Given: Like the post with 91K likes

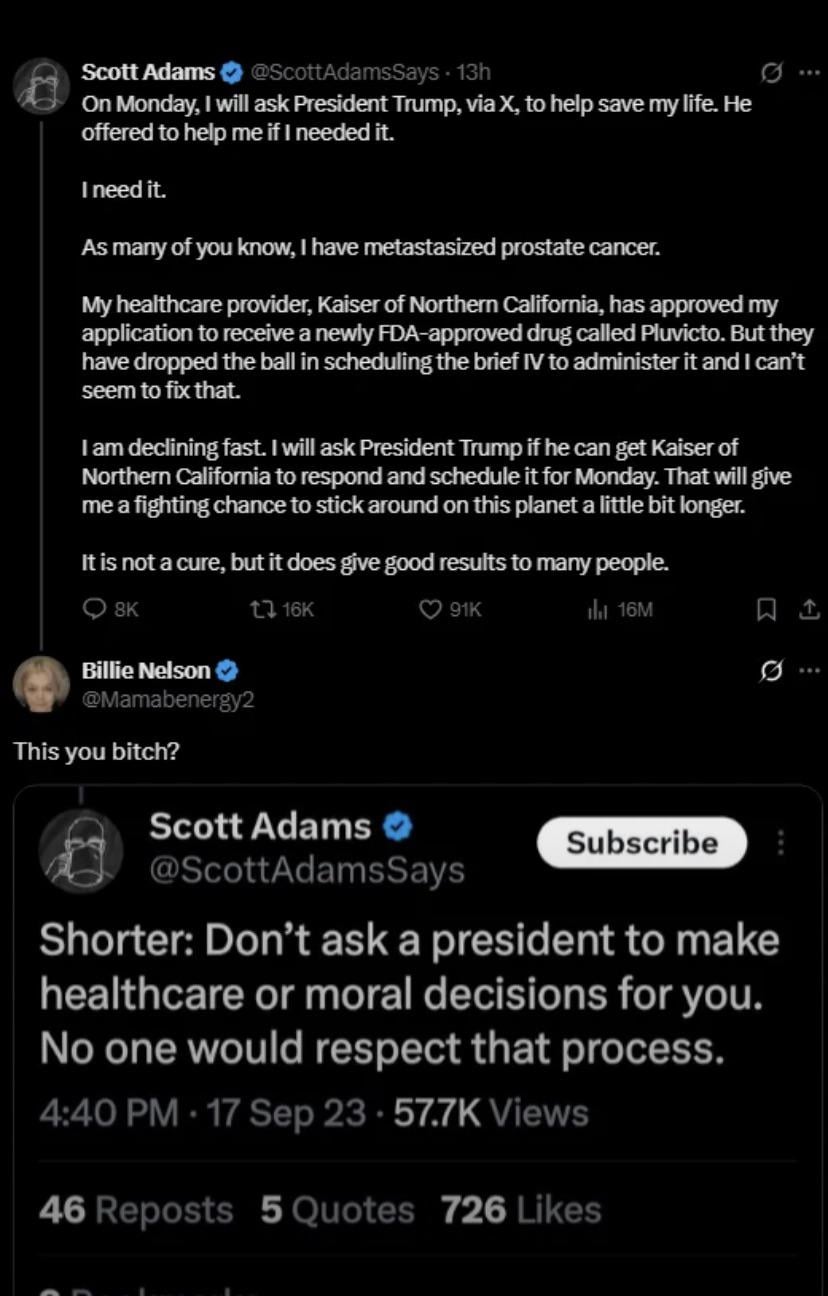Looking at the screenshot, I should 430,608.
